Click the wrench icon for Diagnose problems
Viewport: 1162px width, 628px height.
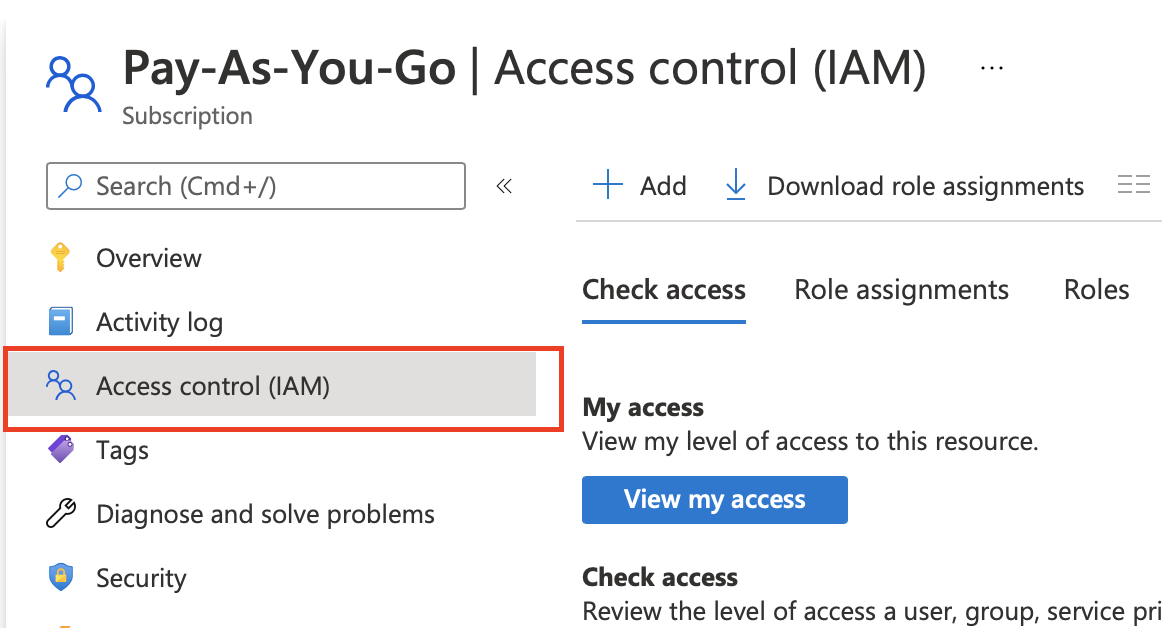[61, 514]
